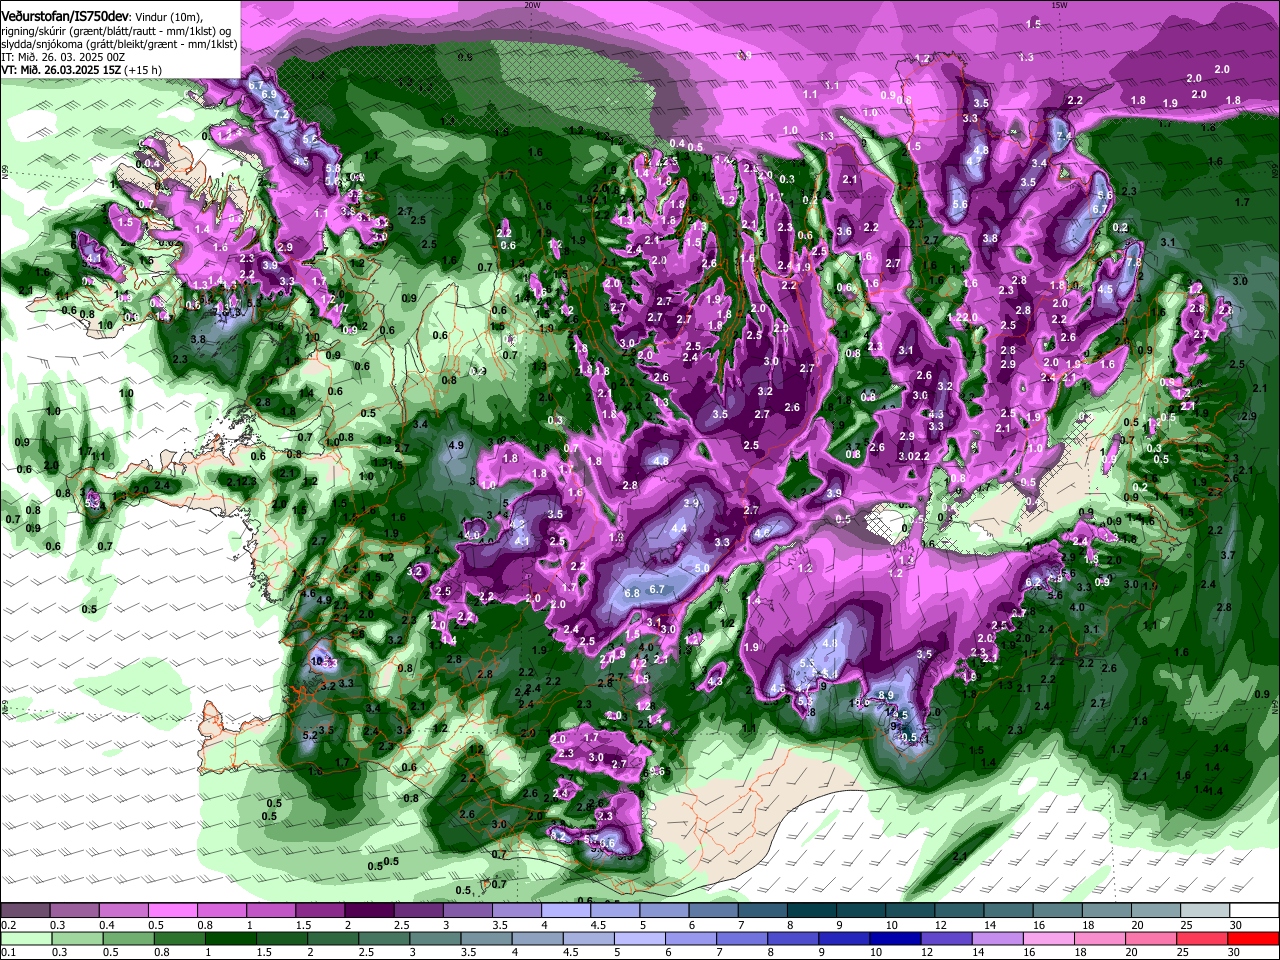The image size is (1280, 960).
Task: Click the '20W' longitude label
Action: coord(532,5)
